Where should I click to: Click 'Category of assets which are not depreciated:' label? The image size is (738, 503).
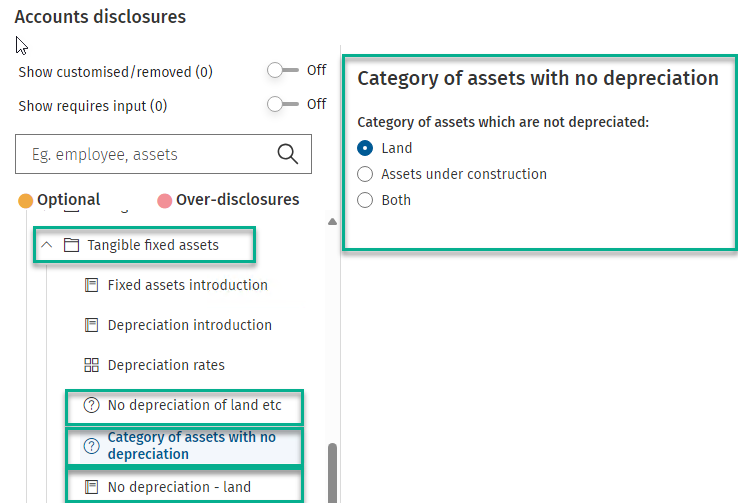pyautogui.click(x=503, y=122)
